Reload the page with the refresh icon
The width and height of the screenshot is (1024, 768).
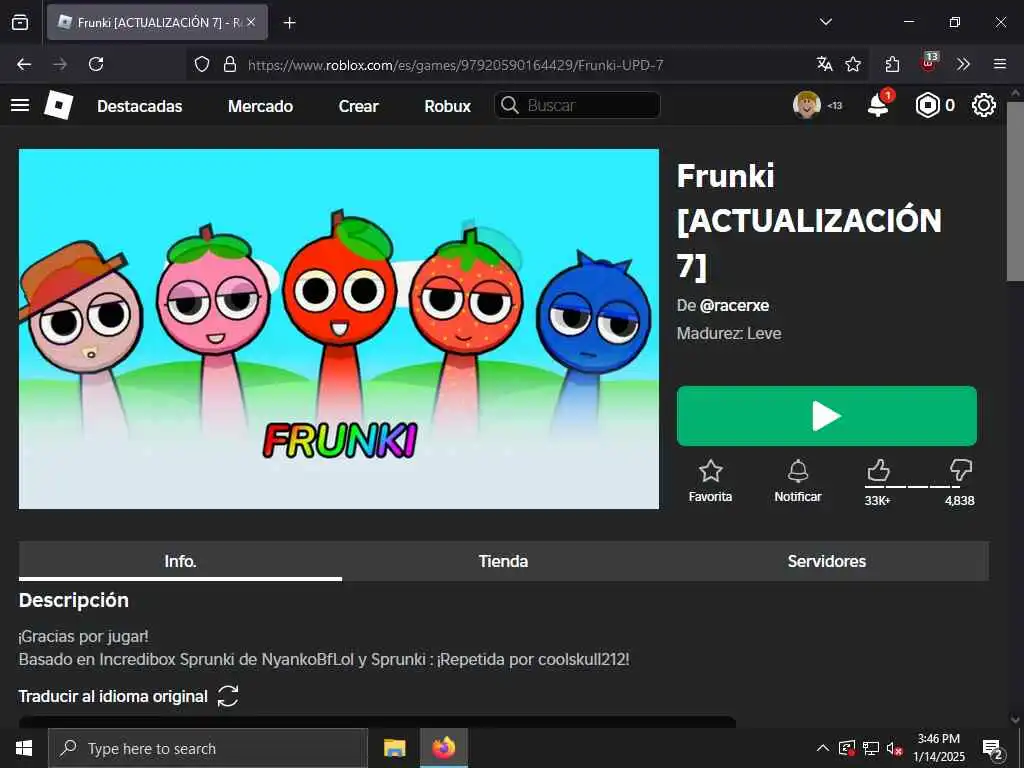pos(96,64)
